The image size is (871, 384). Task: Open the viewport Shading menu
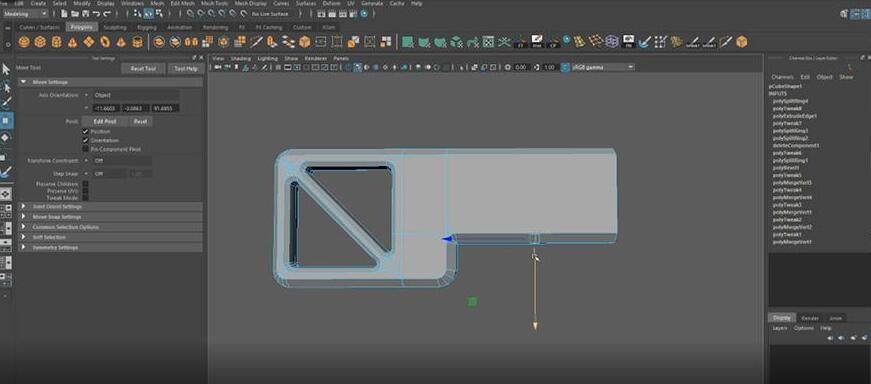[241, 58]
